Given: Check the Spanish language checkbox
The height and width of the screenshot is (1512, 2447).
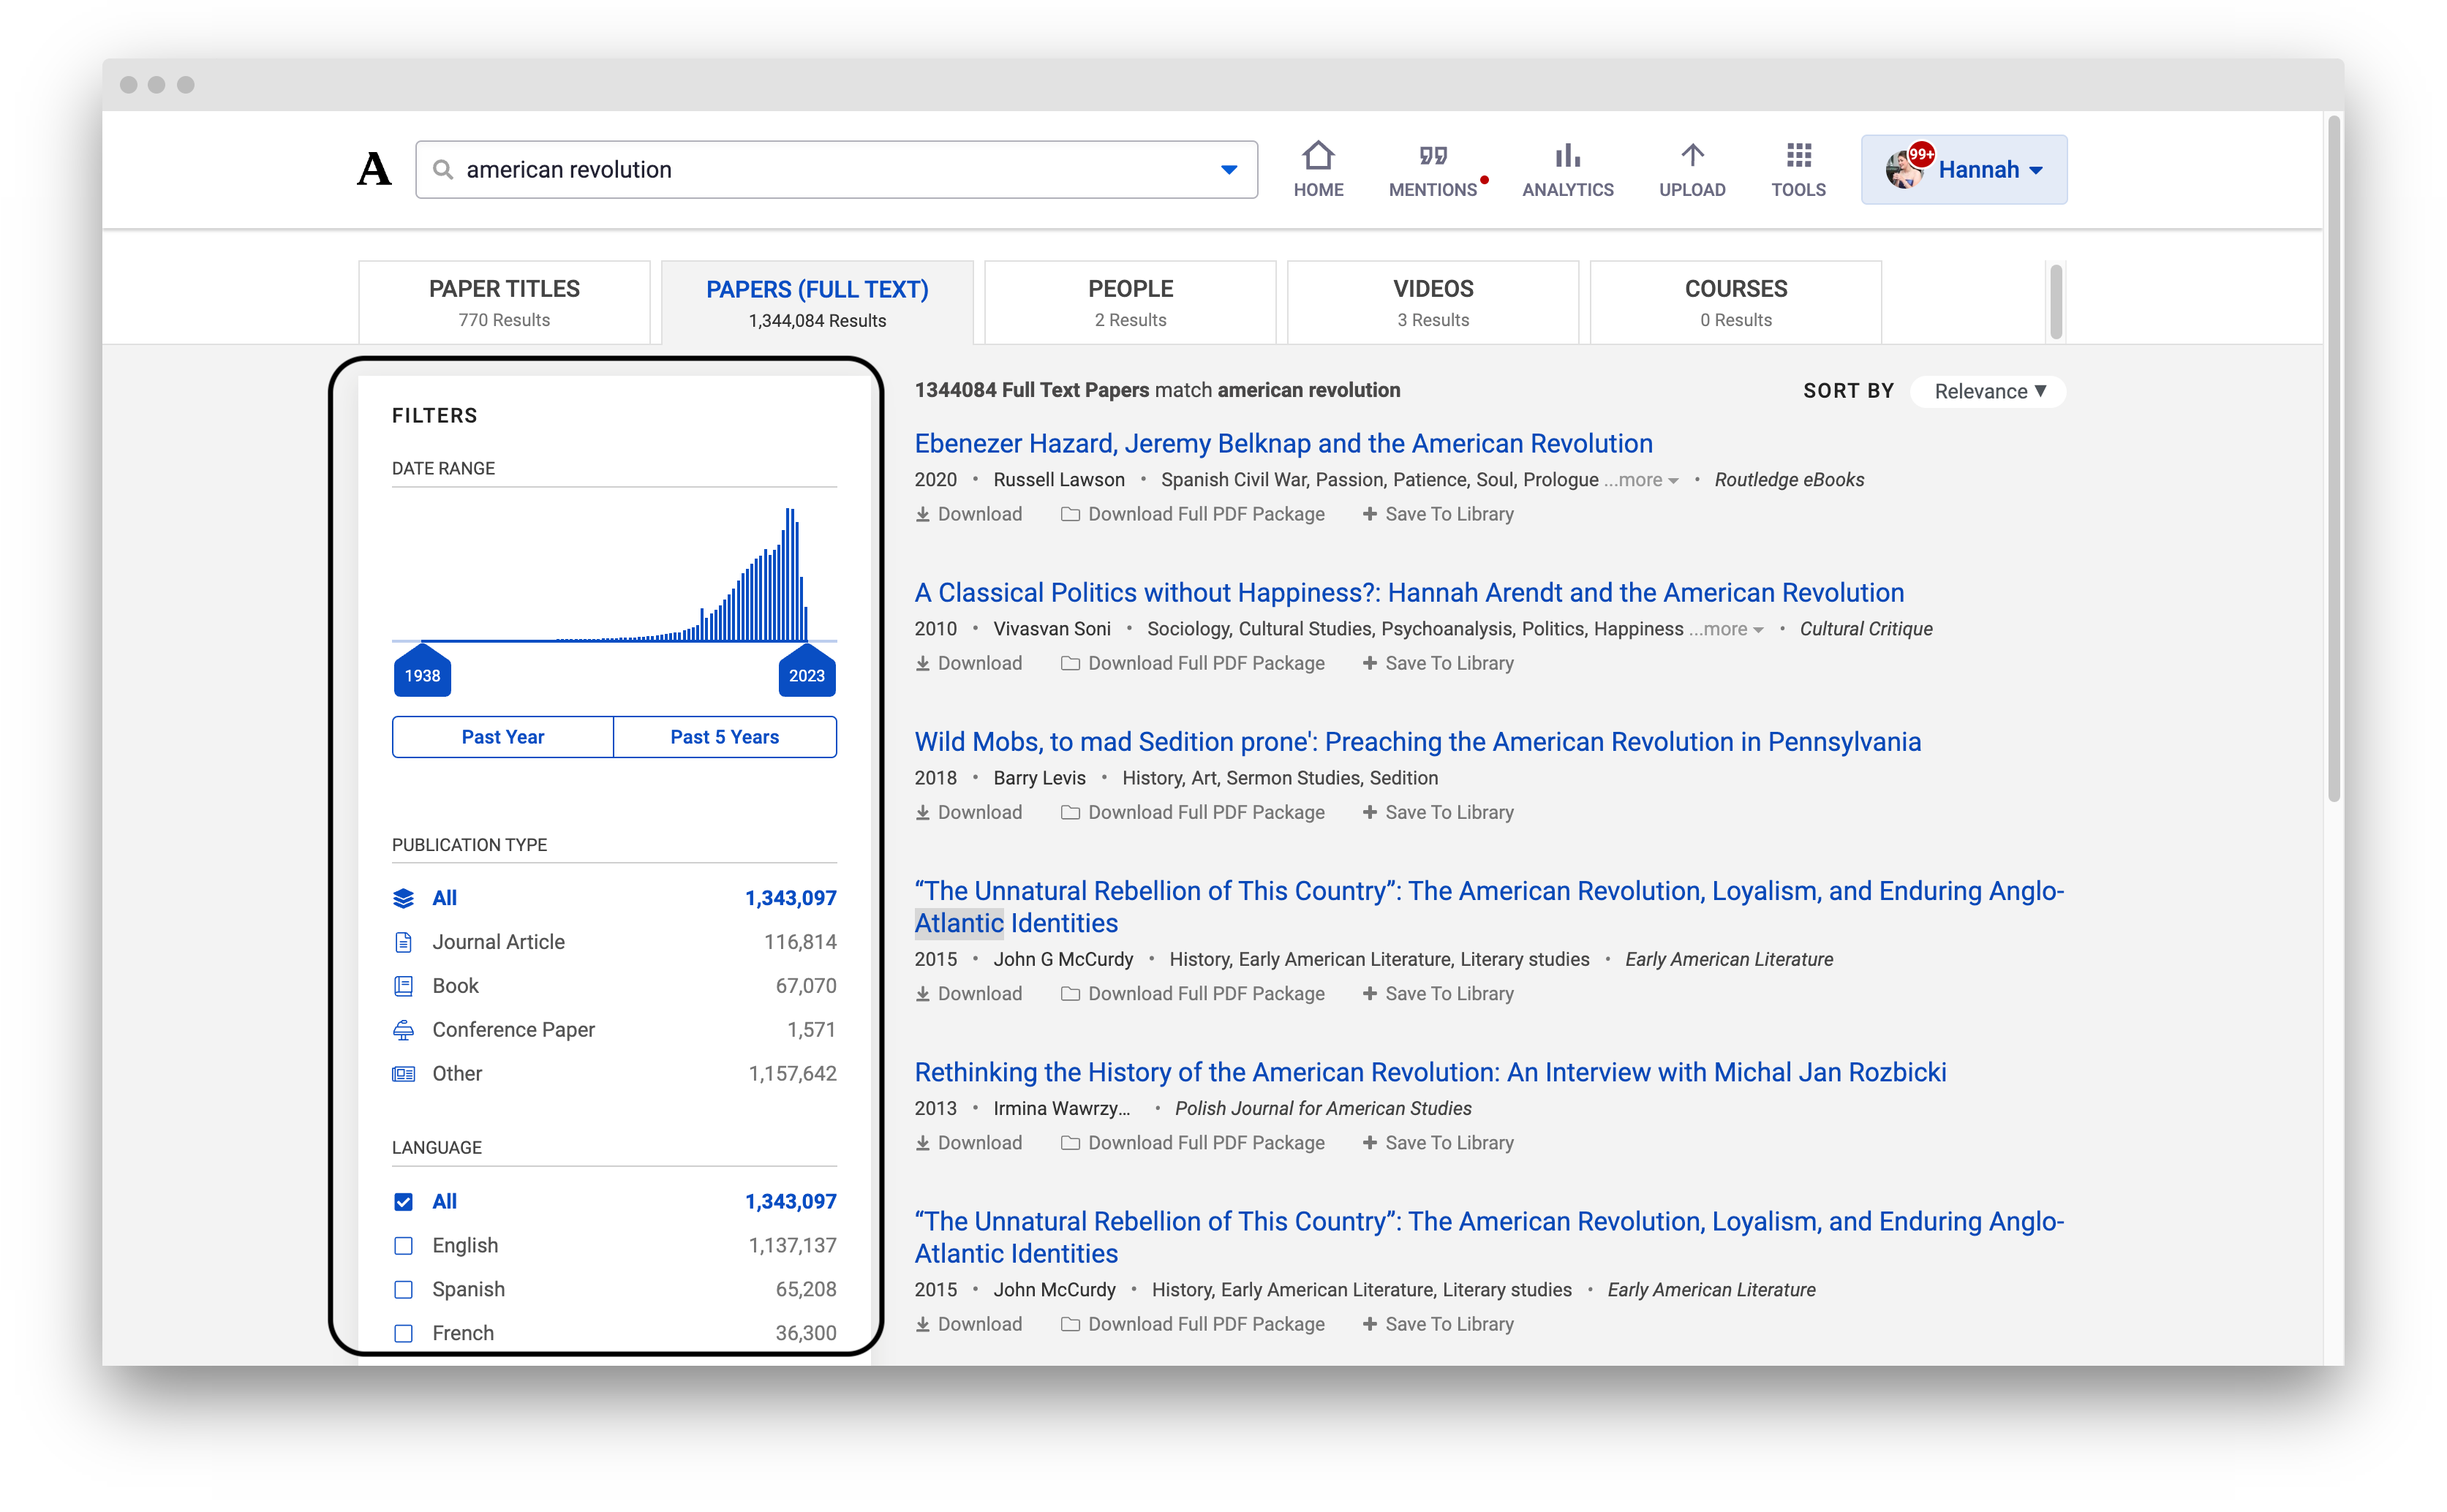Looking at the screenshot, I should click(404, 1289).
